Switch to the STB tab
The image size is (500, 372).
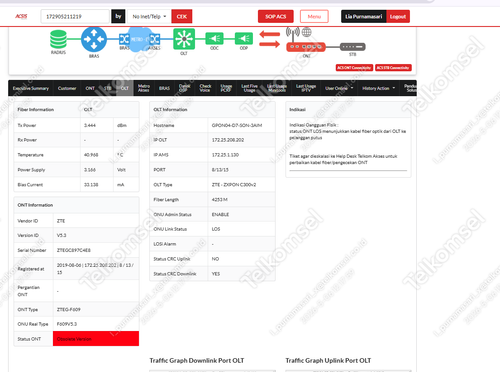[x=107, y=88]
